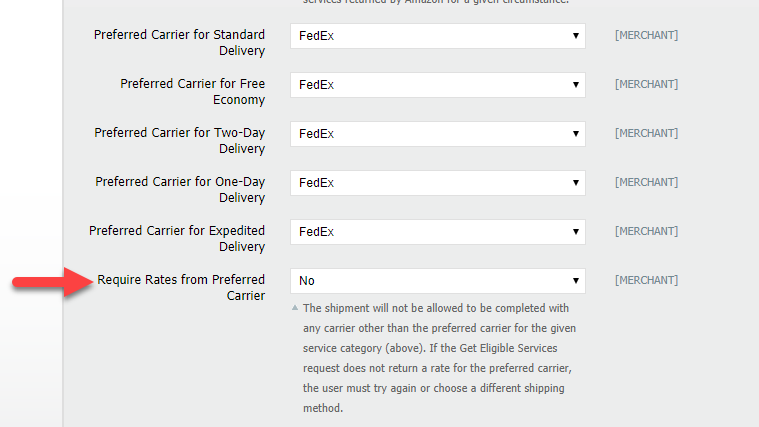Click the [MERCHANT] scope tag beside Expedited Delivery
759x427 pixels.
[x=646, y=232]
